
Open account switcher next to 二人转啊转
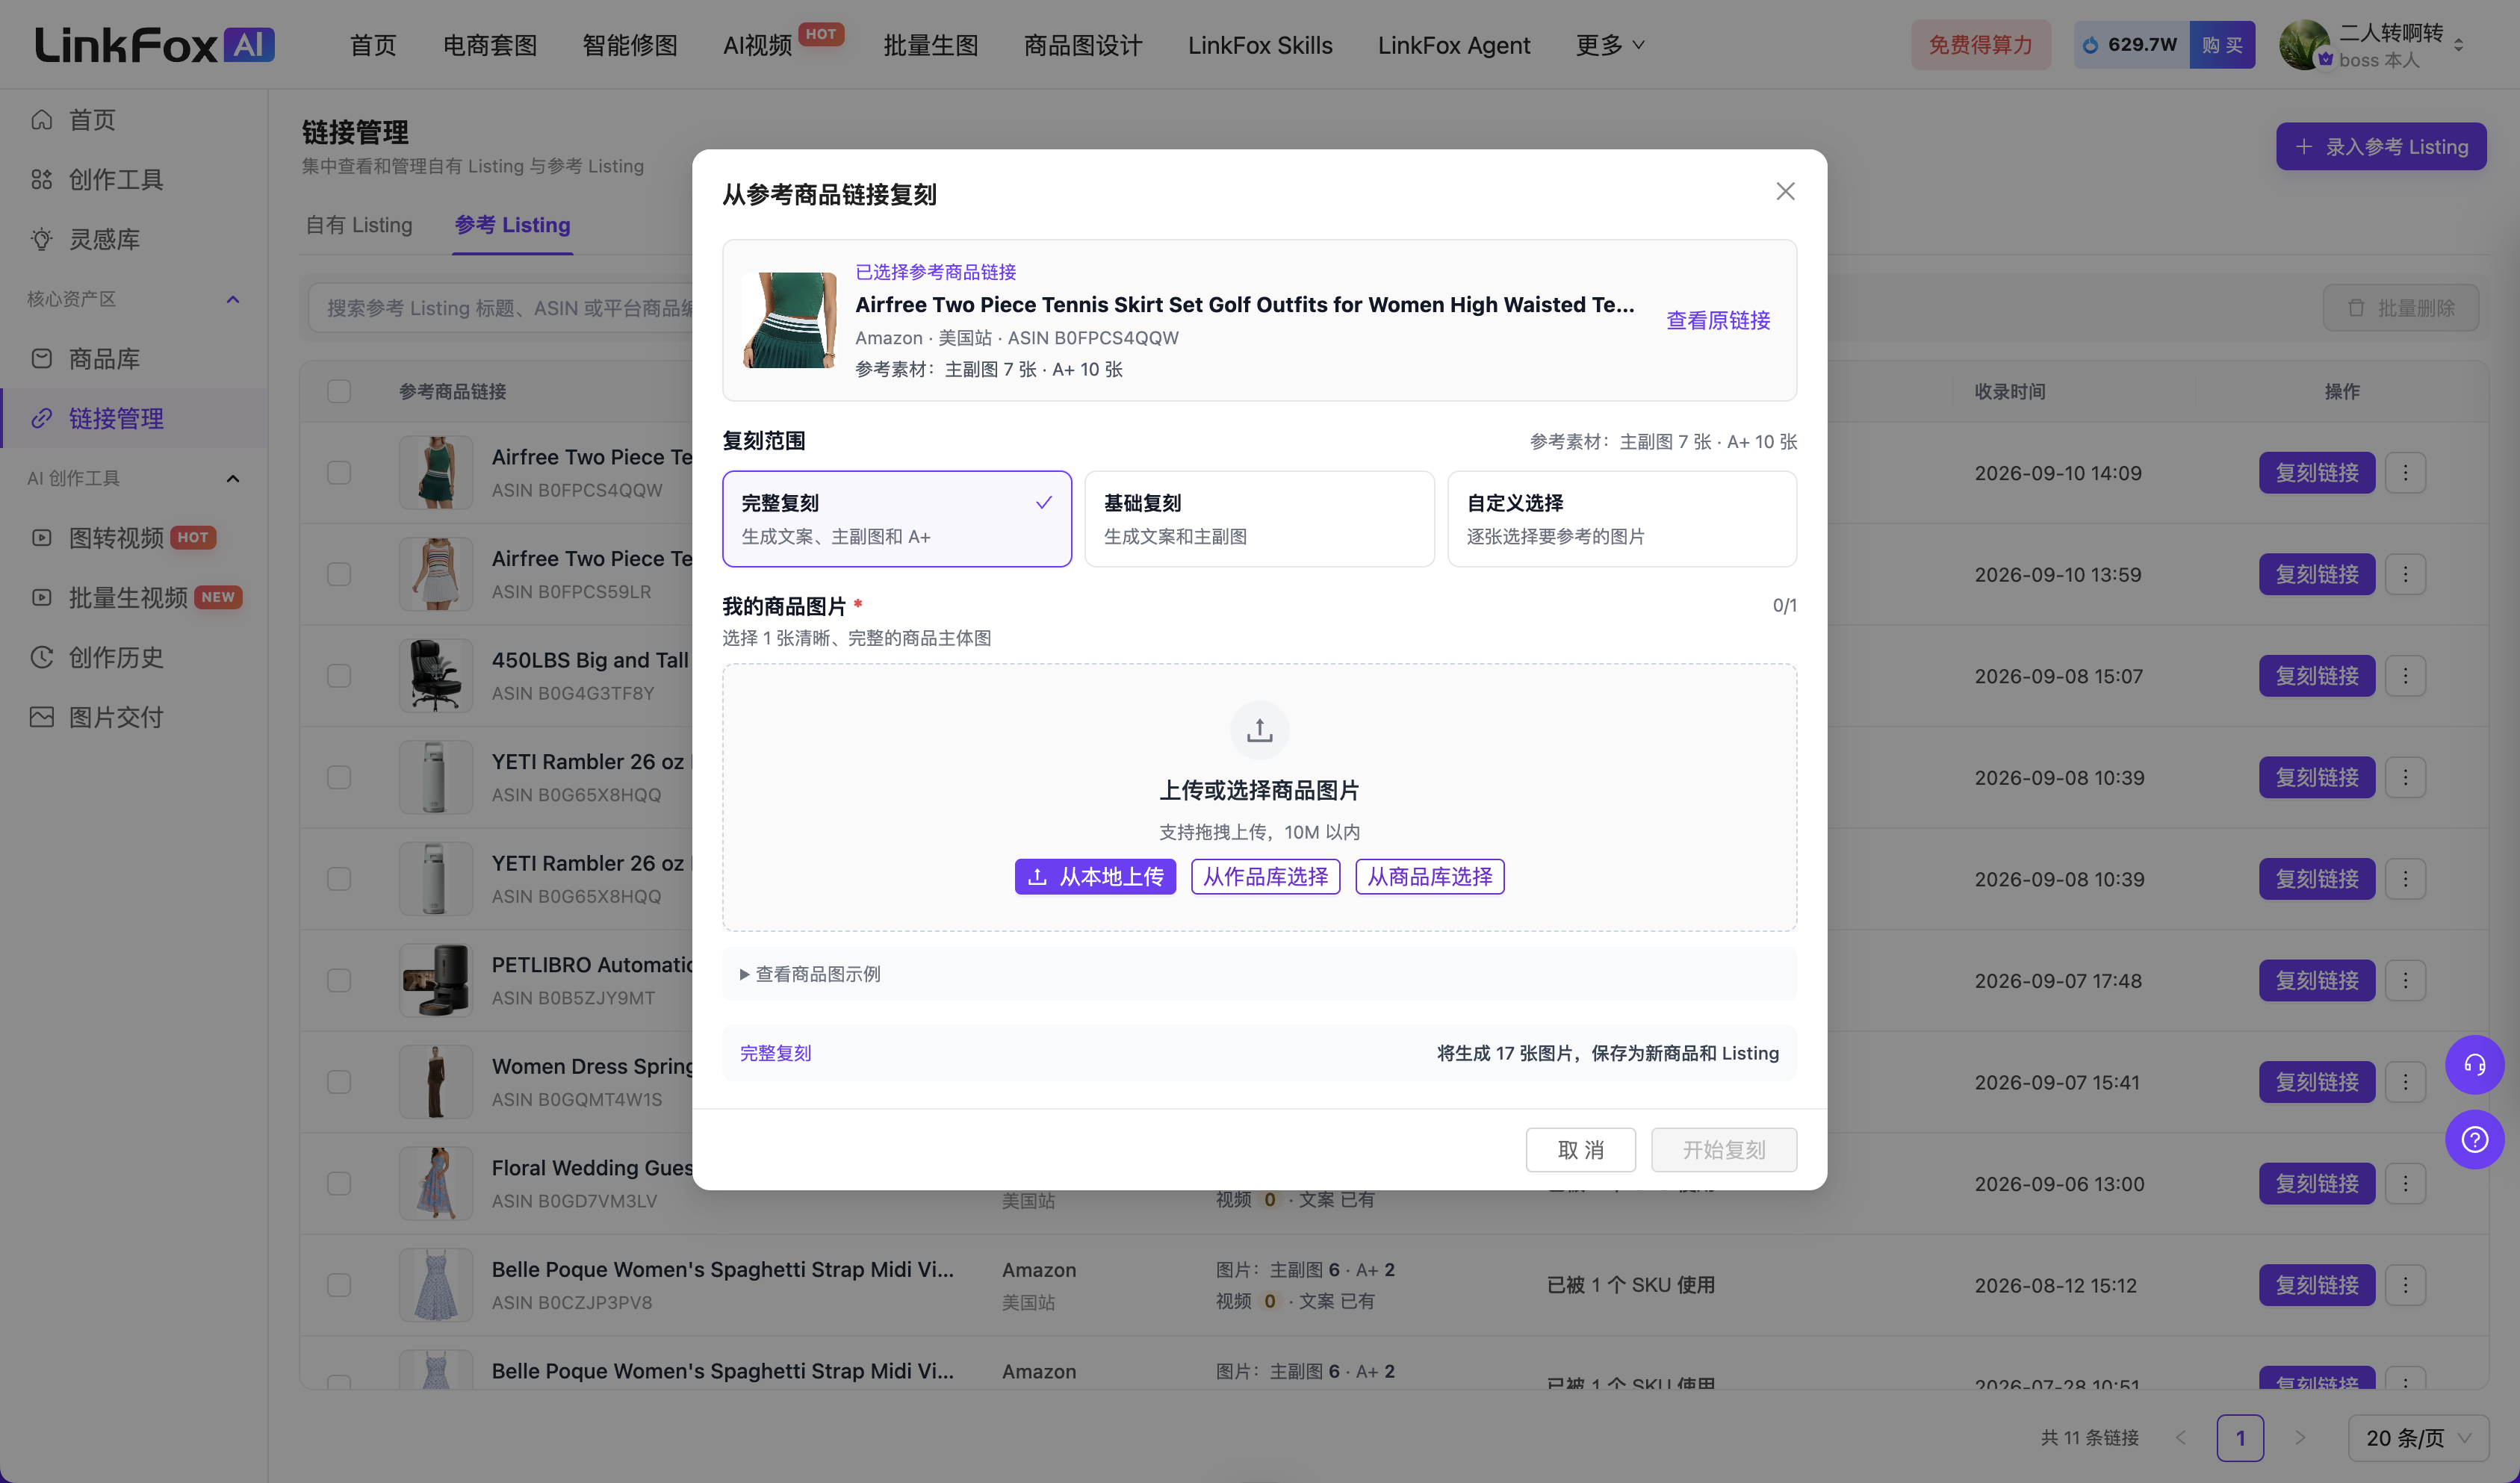[2458, 45]
